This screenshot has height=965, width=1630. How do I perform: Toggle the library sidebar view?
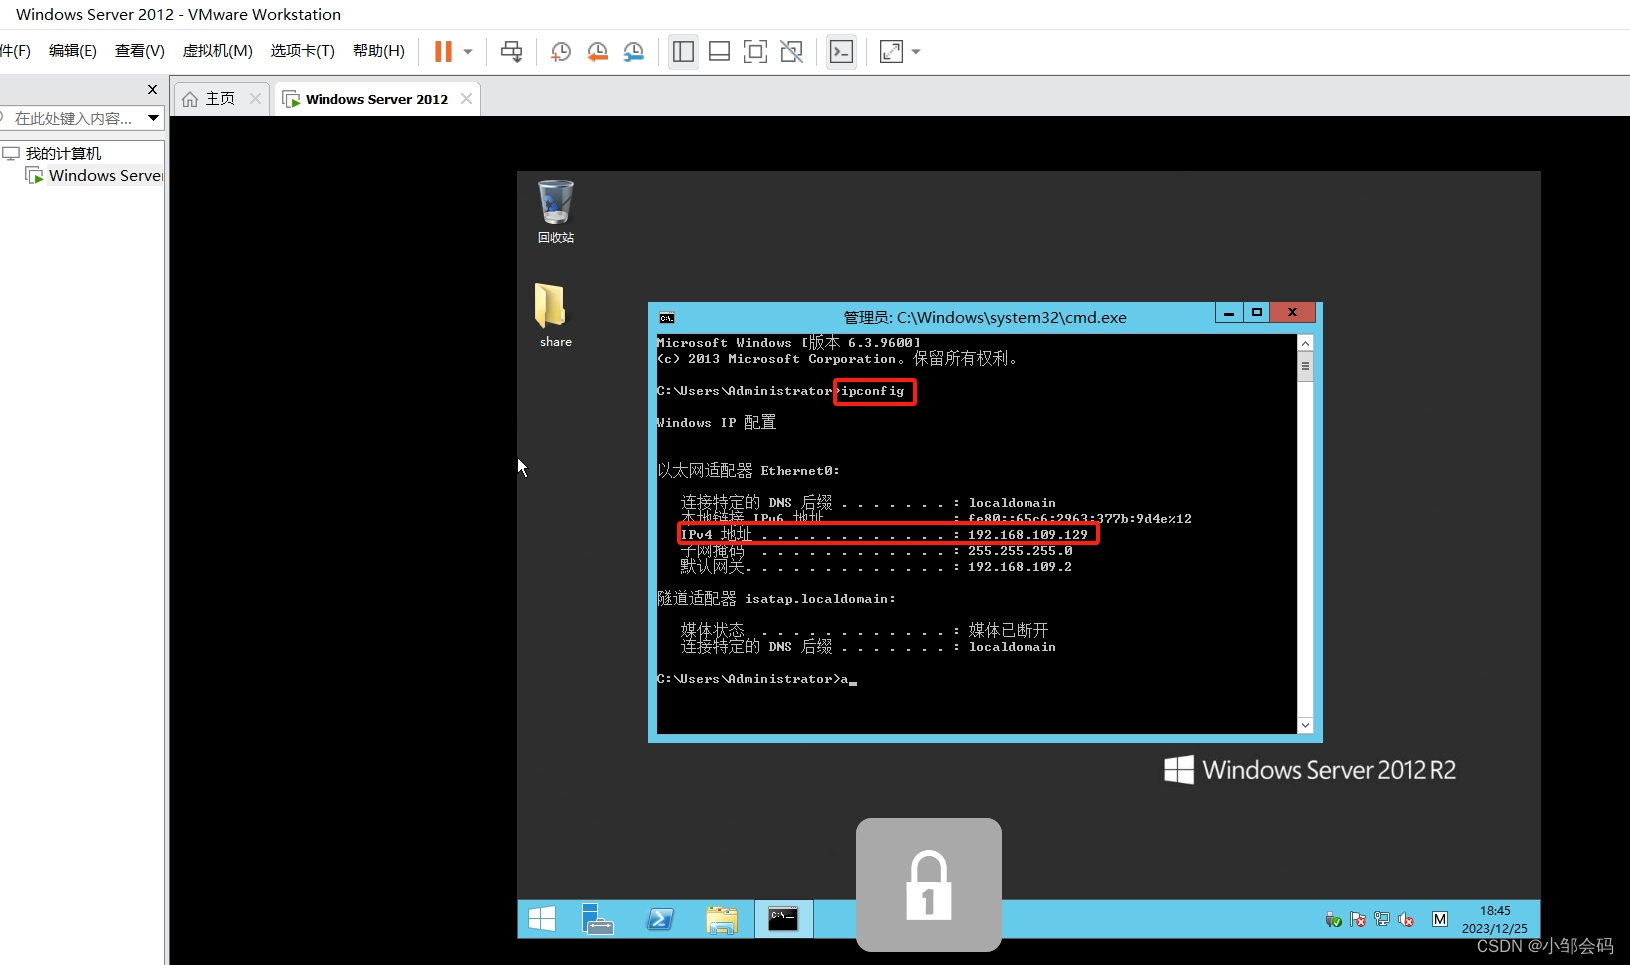(x=684, y=52)
